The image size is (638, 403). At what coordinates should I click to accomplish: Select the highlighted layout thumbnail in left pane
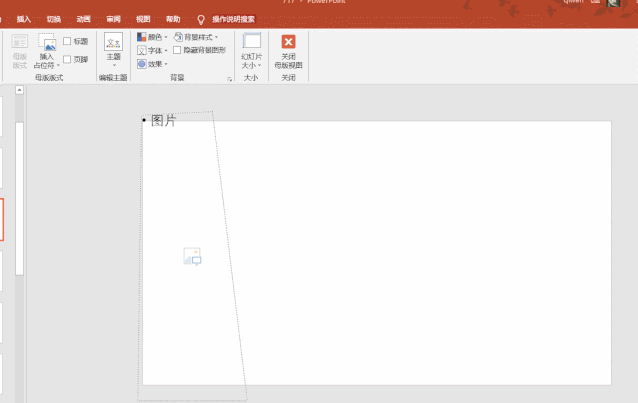(1, 219)
